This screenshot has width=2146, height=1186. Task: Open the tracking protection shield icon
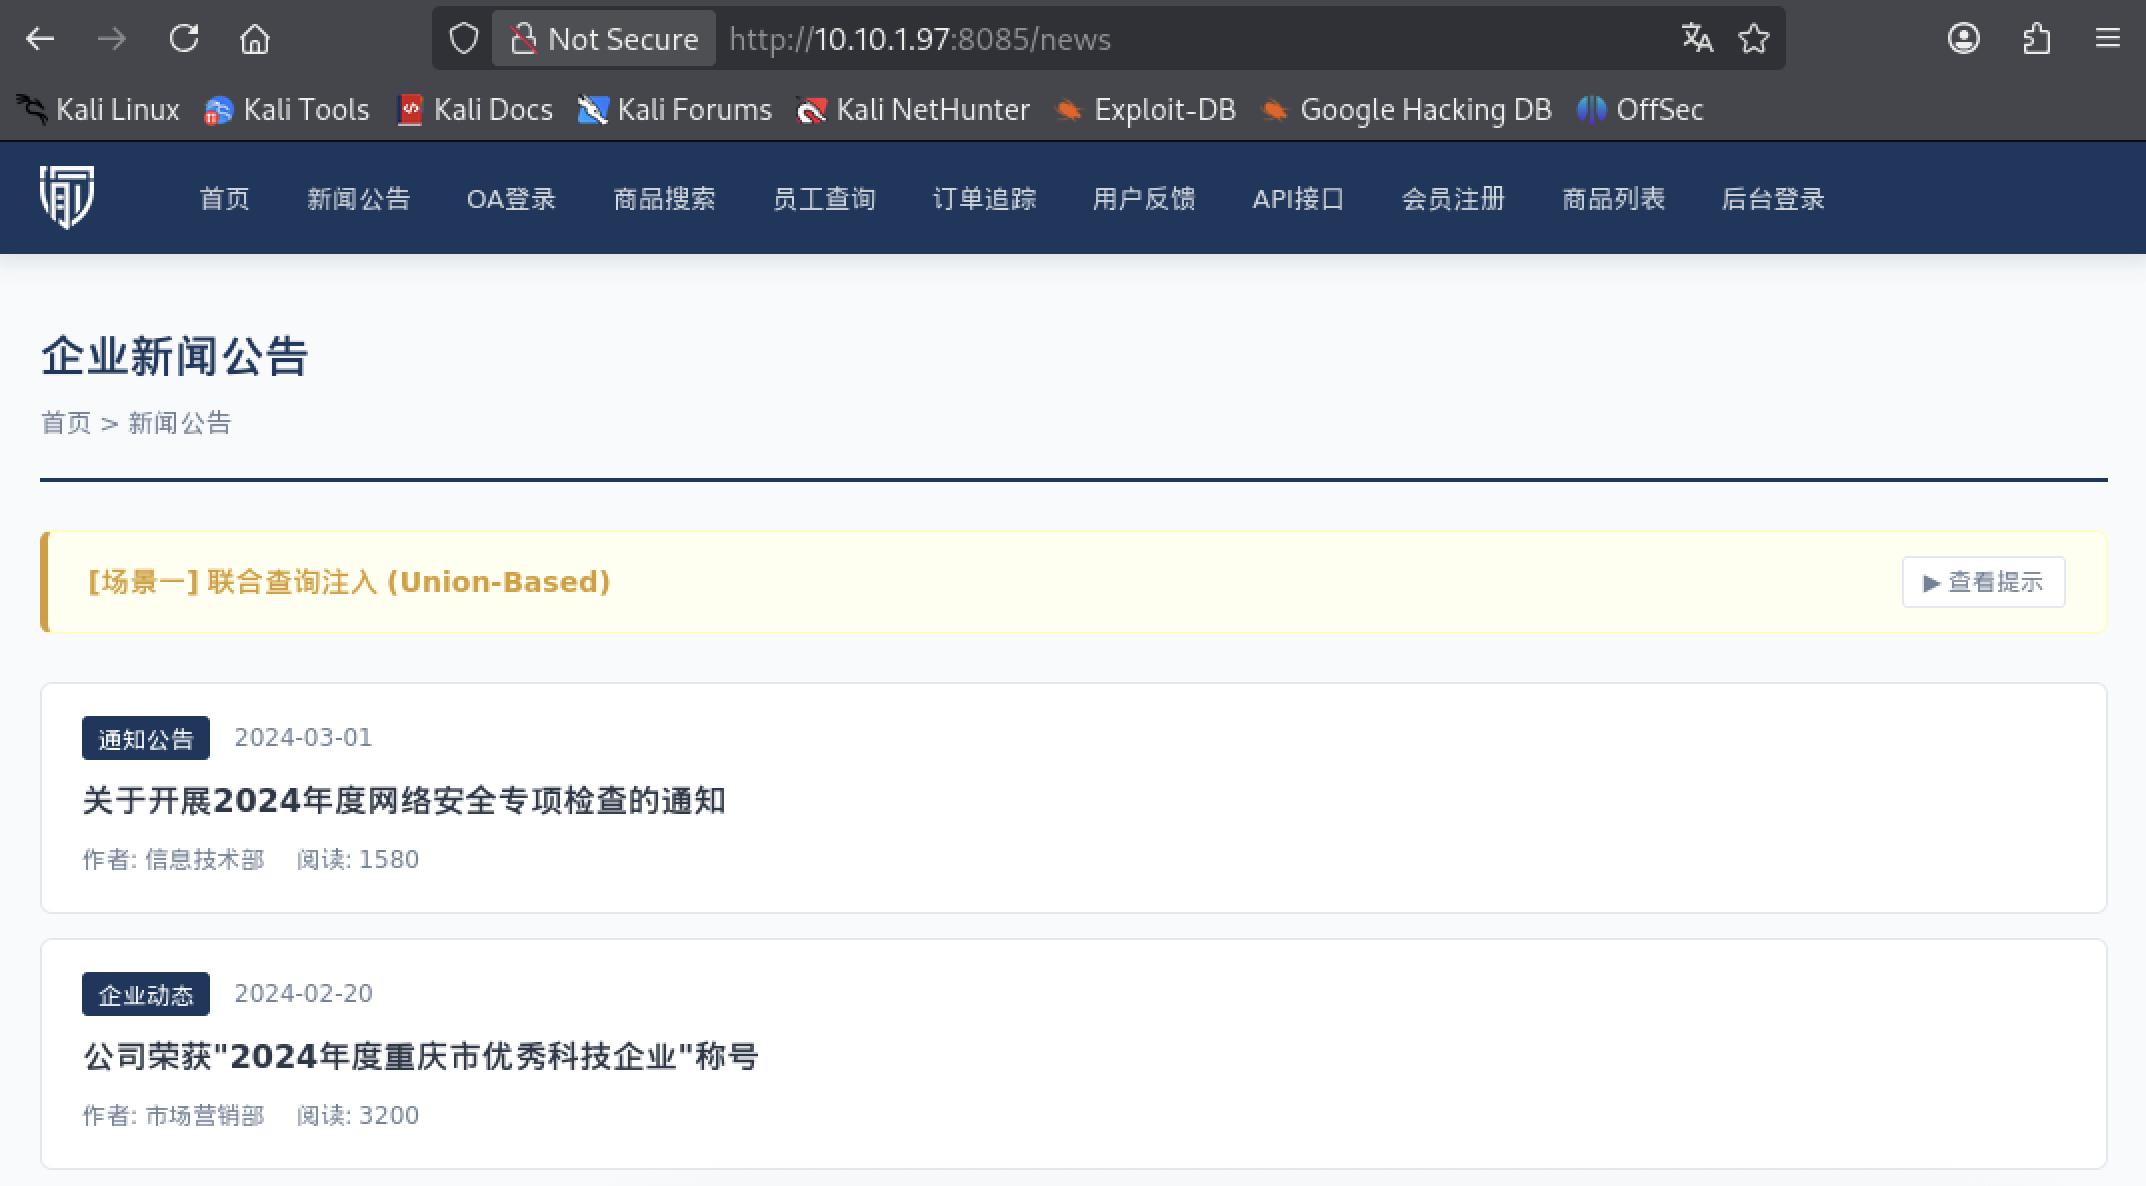pyautogui.click(x=463, y=39)
